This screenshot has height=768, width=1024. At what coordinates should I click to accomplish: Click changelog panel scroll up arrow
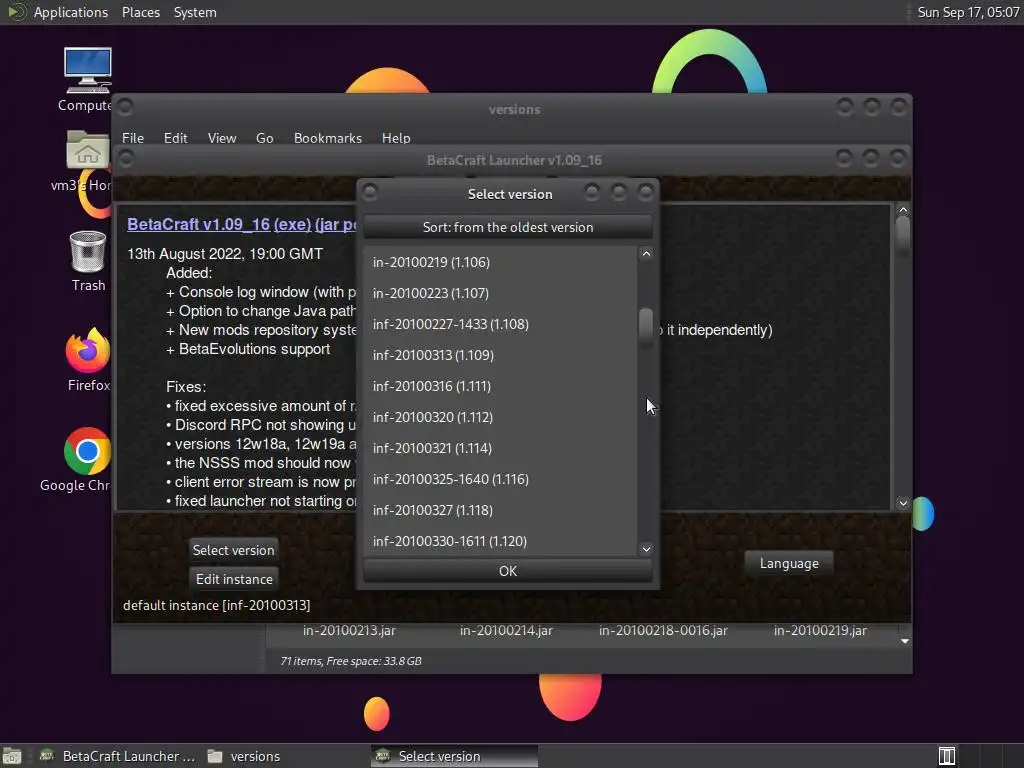click(903, 210)
